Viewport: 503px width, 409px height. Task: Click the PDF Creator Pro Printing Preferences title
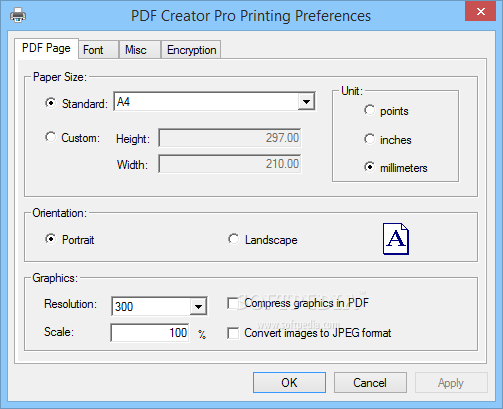[x=251, y=16]
